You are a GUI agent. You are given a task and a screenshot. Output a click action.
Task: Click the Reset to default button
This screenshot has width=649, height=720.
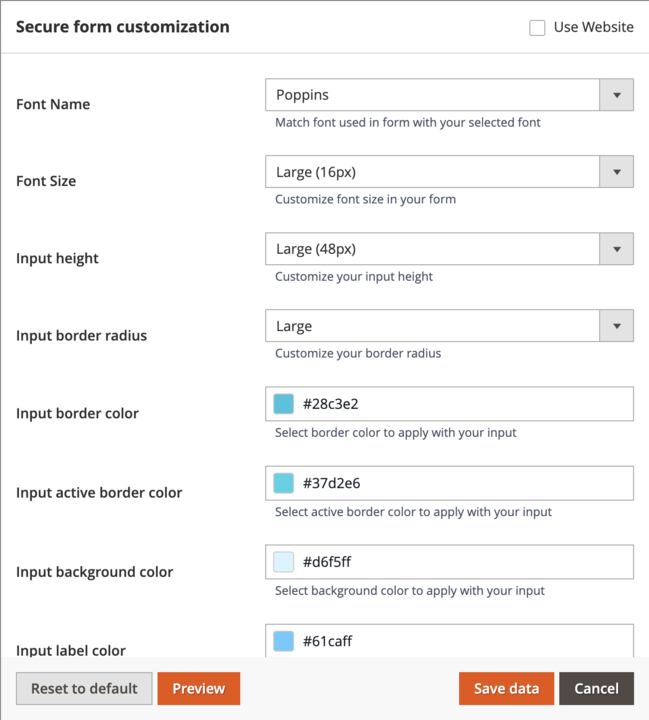pyautogui.click(x=84, y=689)
